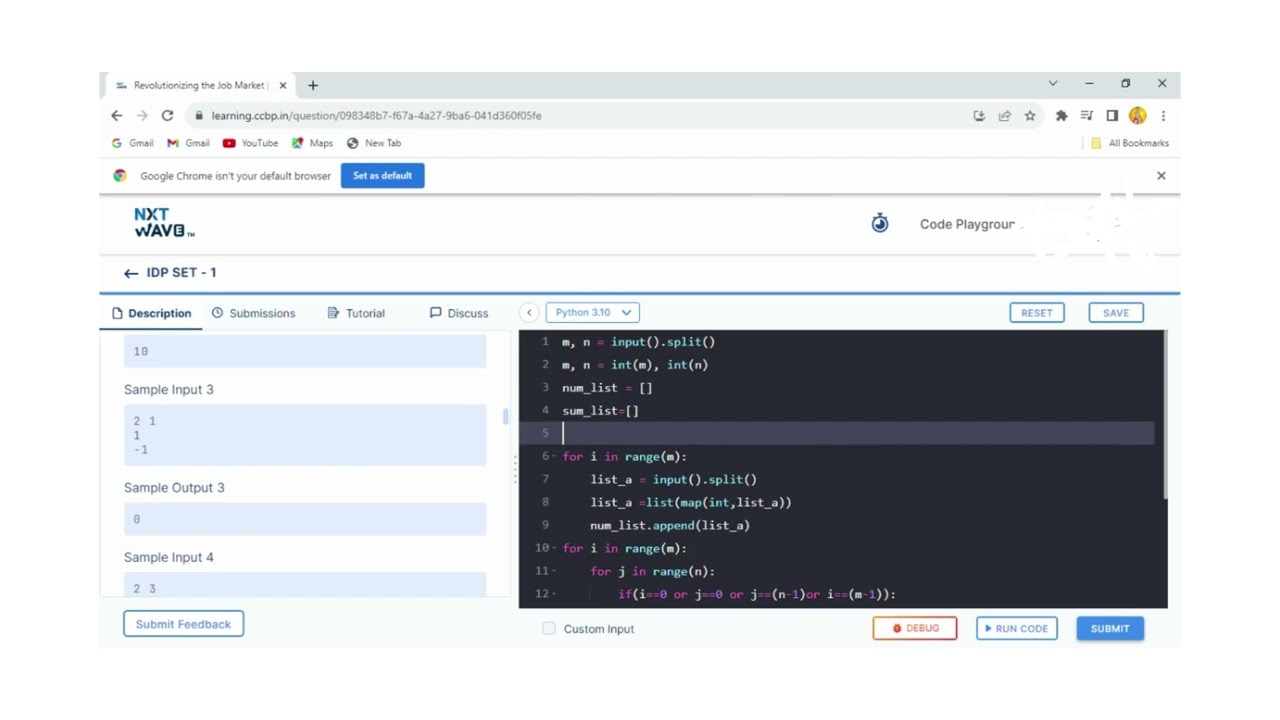Image resolution: width=1280 pixels, height=720 pixels.
Task: Click code line 'num_list = []'
Action: (607, 388)
